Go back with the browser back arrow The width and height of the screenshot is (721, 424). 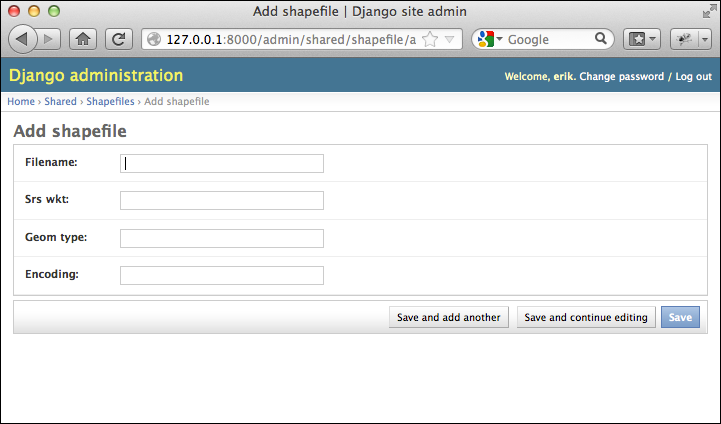(23, 40)
